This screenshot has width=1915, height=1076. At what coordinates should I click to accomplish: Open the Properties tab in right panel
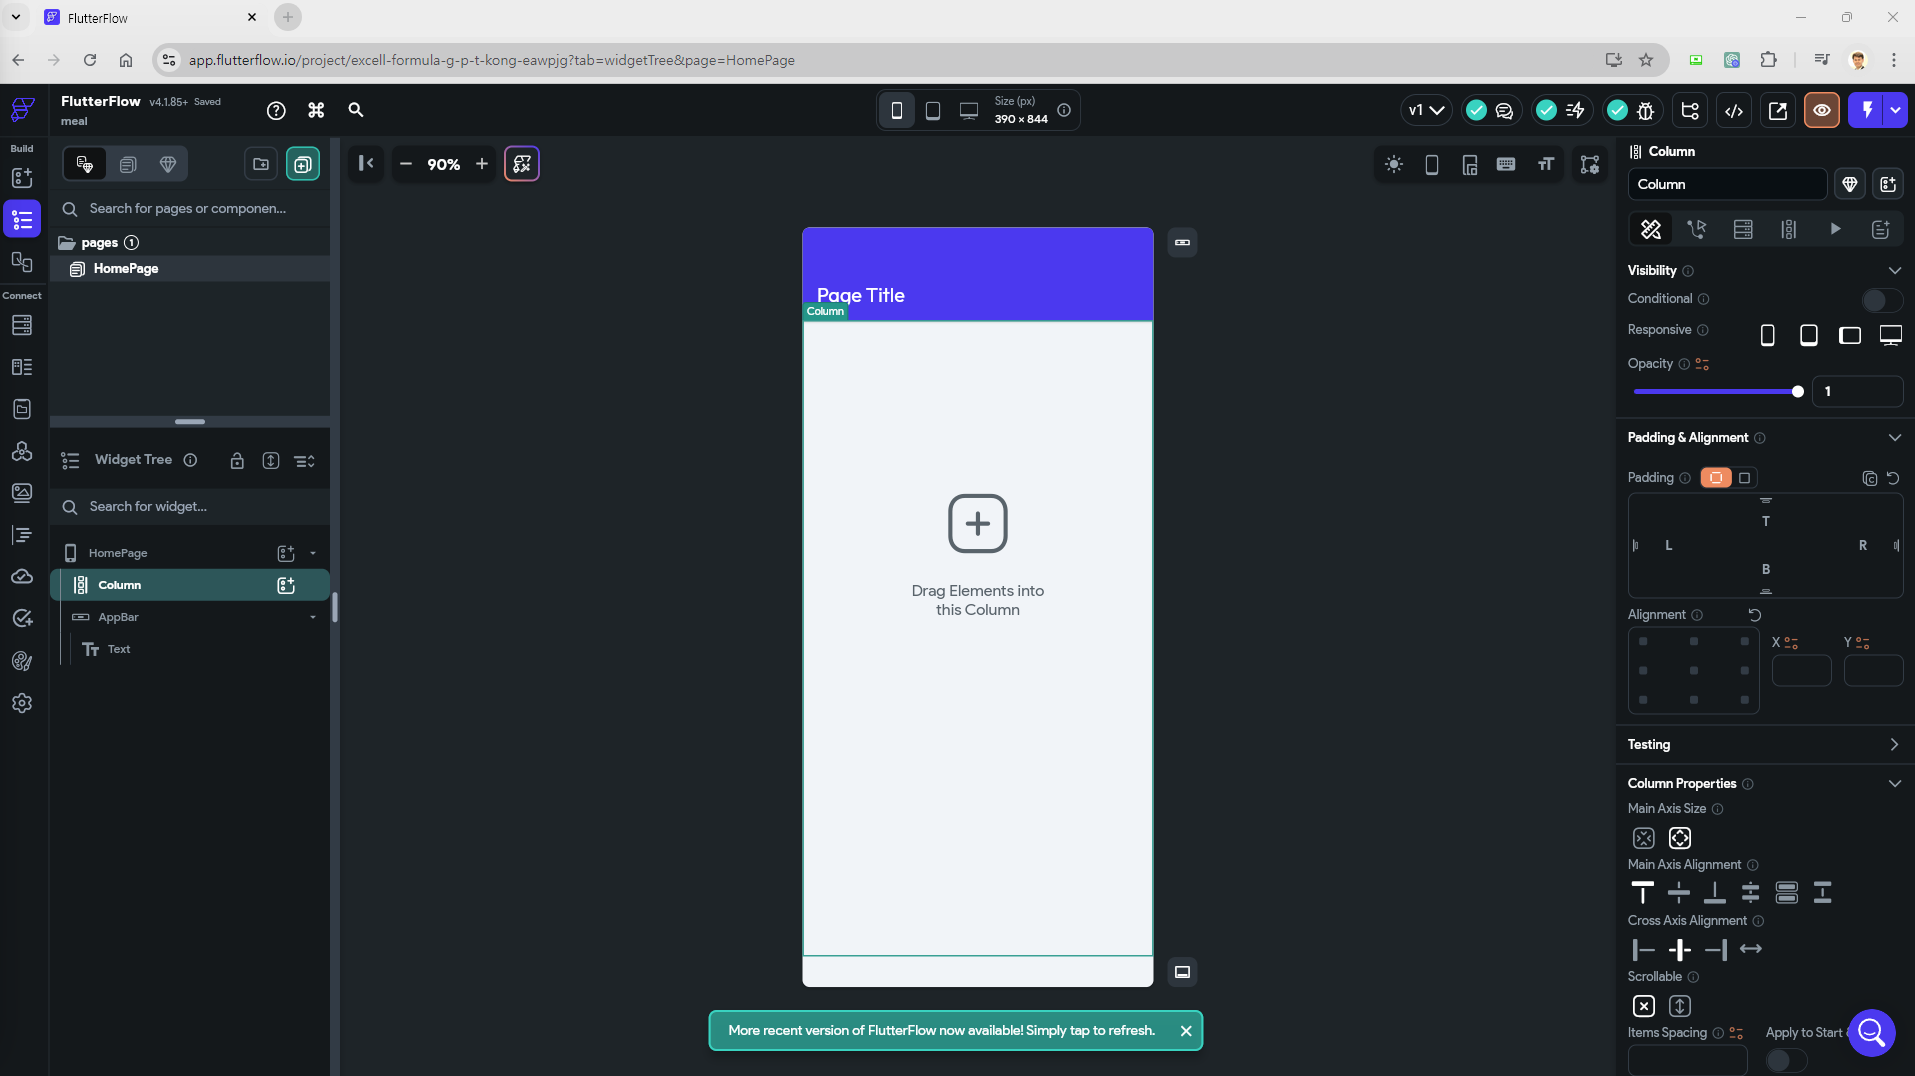tap(1651, 230)
